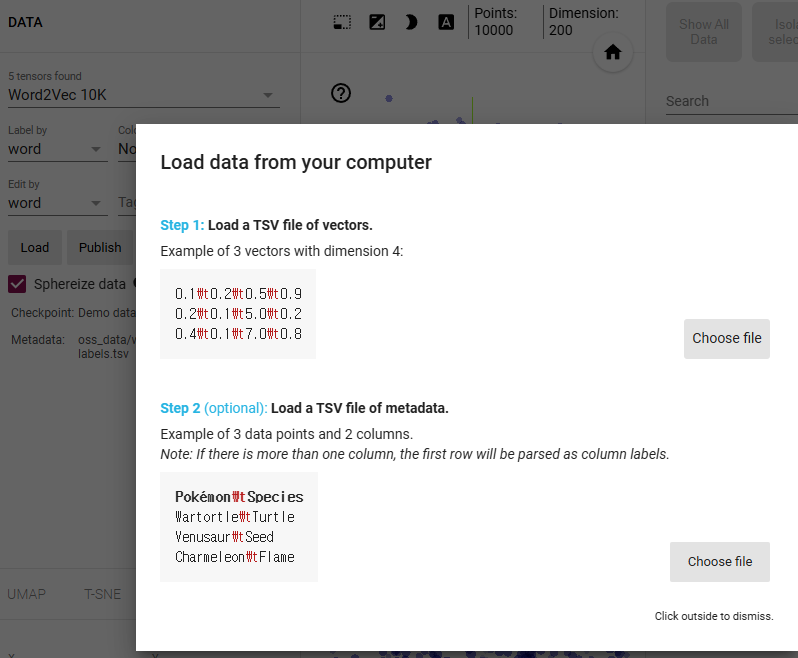Click the DATA panel heading
The width and height of the screenshot is (798, 658).
point(25,22)
